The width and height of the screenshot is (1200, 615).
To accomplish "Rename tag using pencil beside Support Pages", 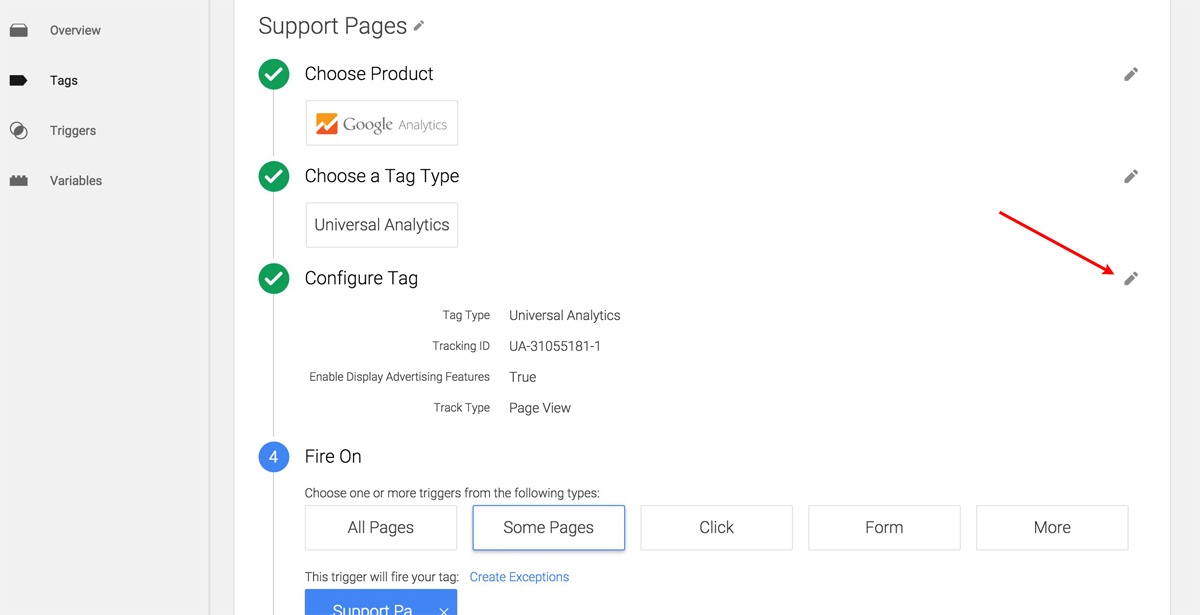I will [x=419, y=27].
